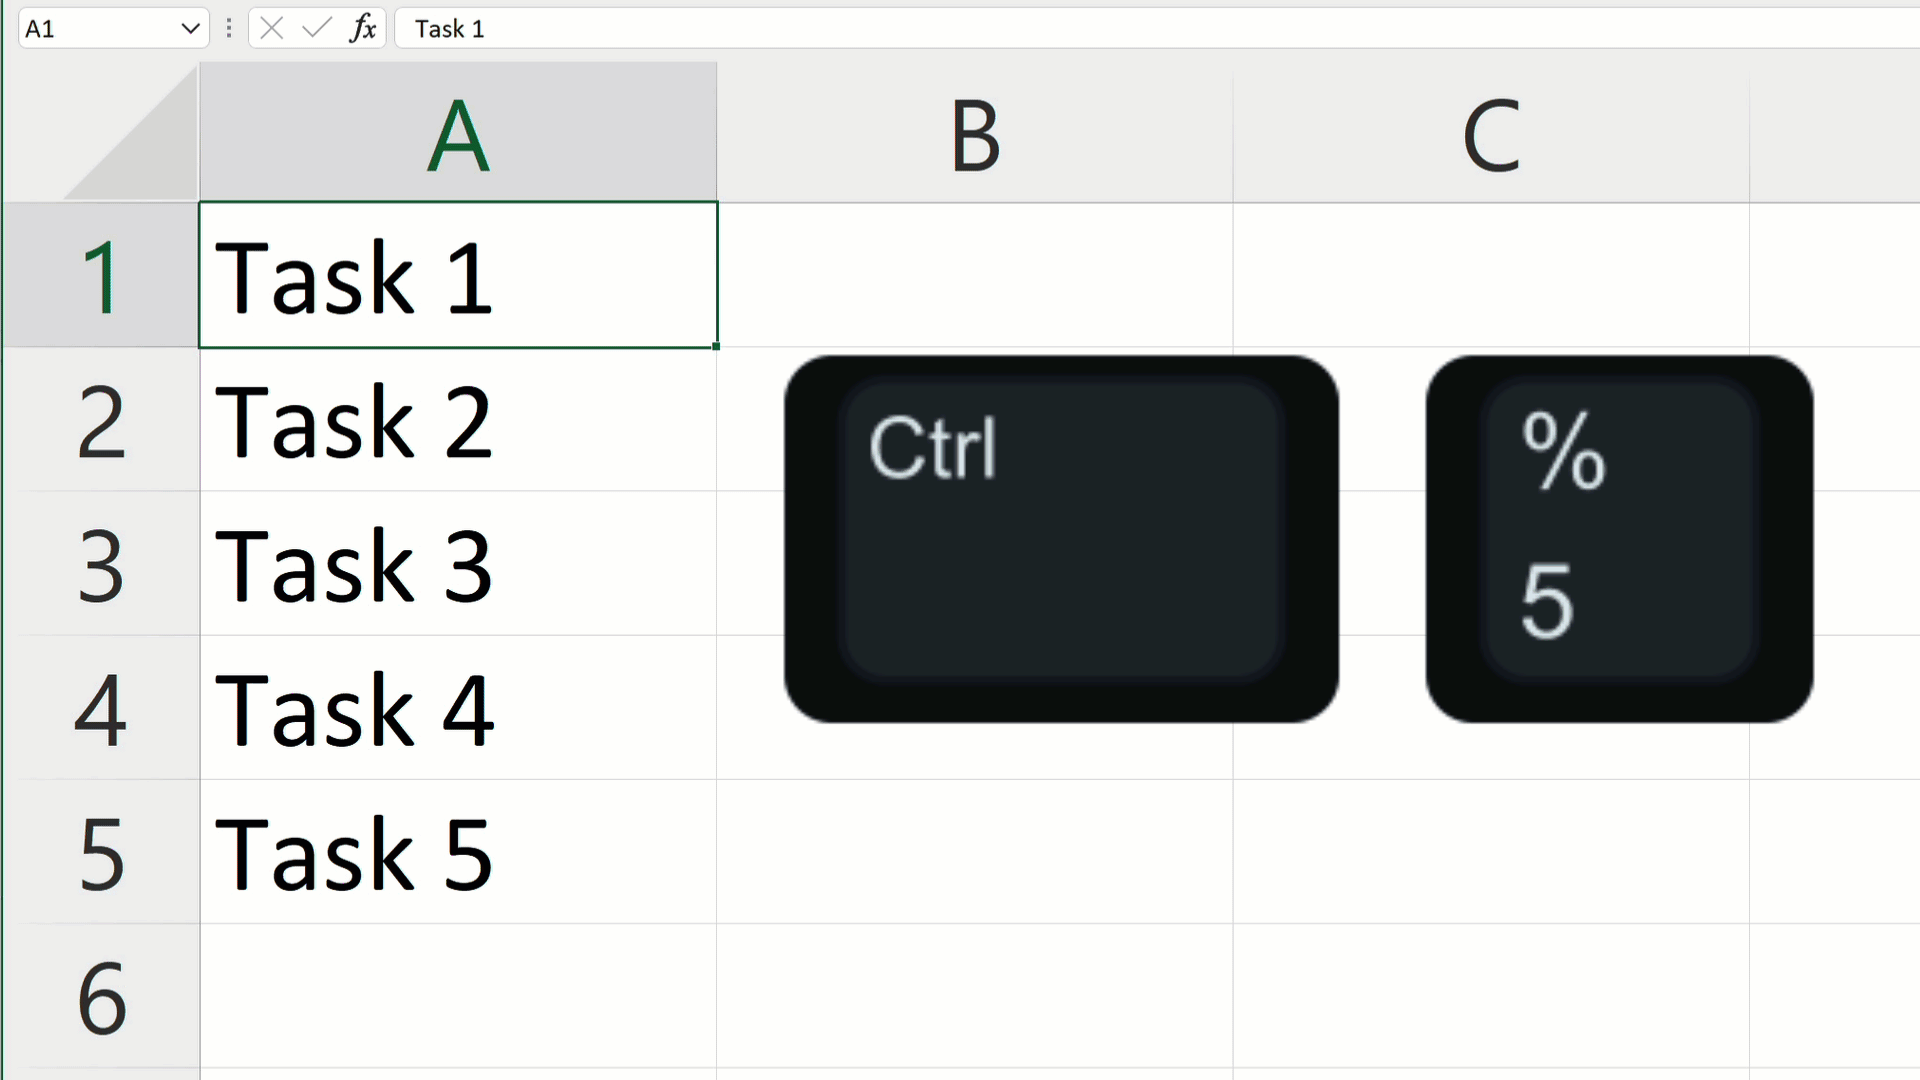Select column A header
This screenshot has width=1920, height=1080.
[x=458, y=135]
